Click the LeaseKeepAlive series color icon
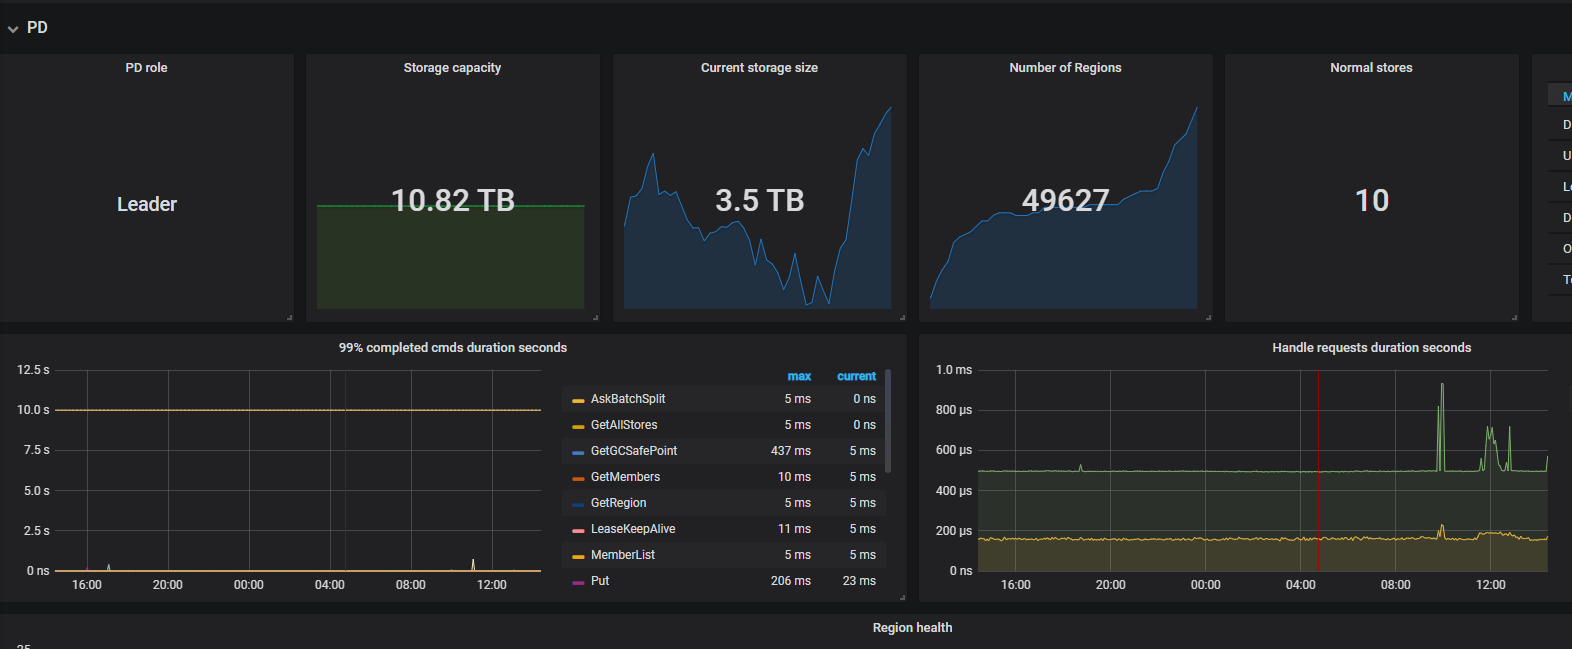Viewport: 1572px width, 649px height. (578, 530)
